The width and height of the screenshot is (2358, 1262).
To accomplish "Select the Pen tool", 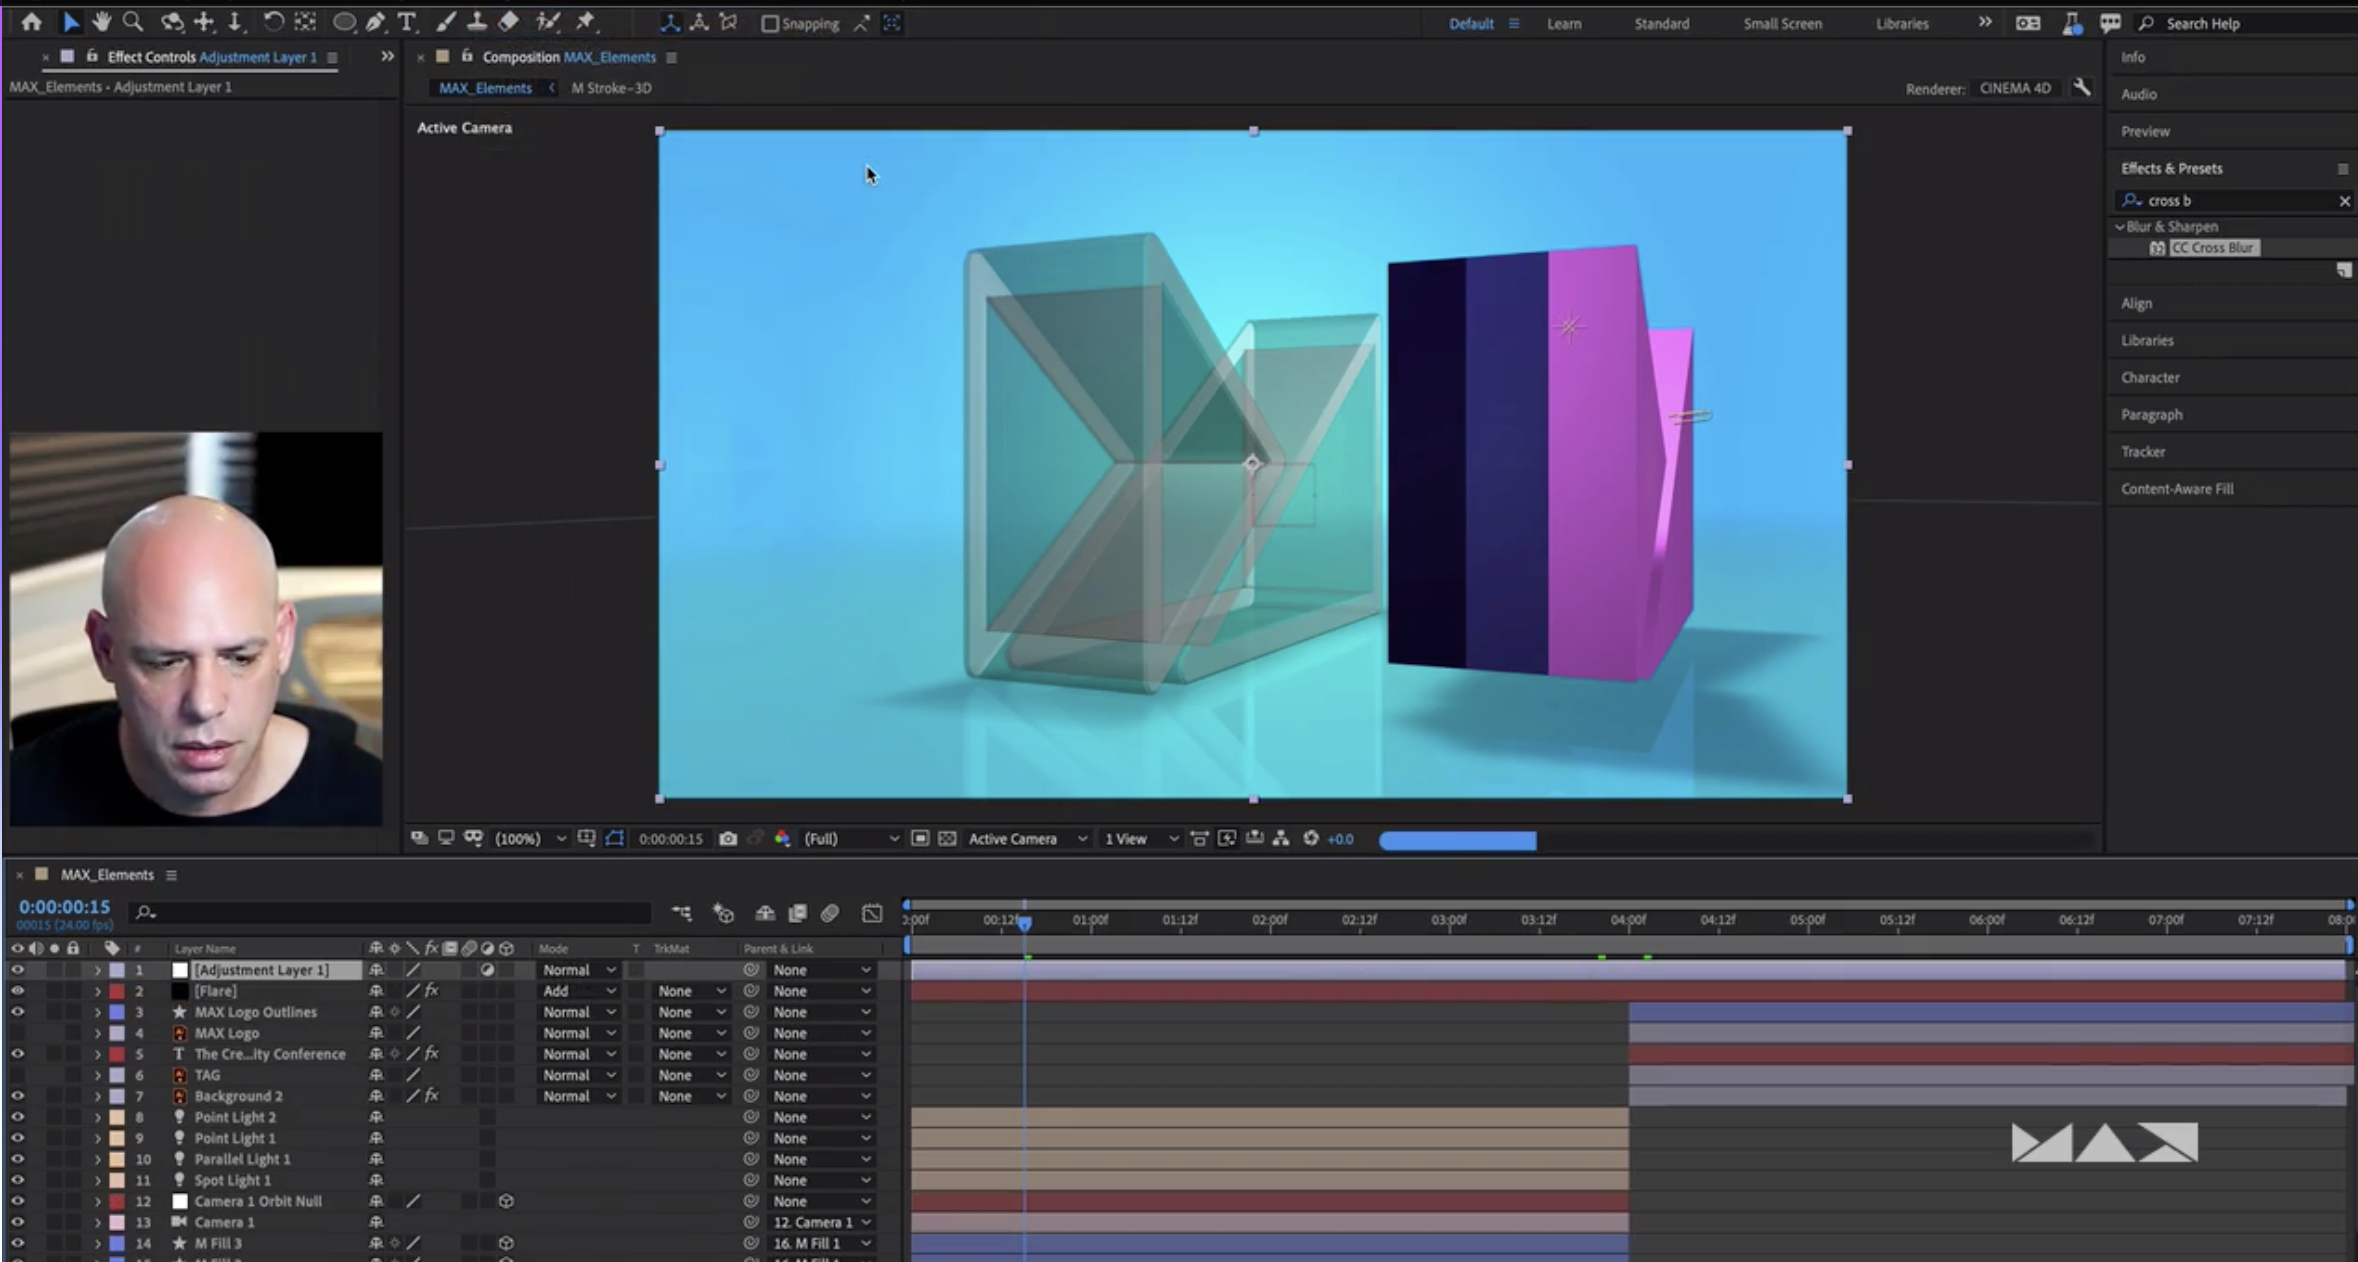I will (377, 21).
